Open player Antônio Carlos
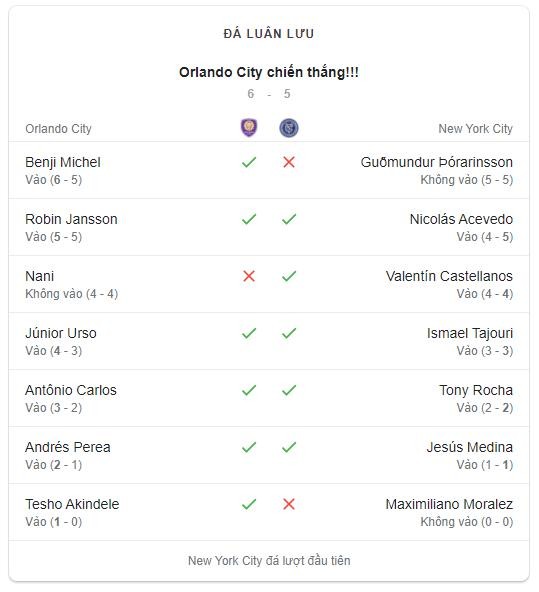The width and height of the screenshot is (539, 592). tap(71, 390)
